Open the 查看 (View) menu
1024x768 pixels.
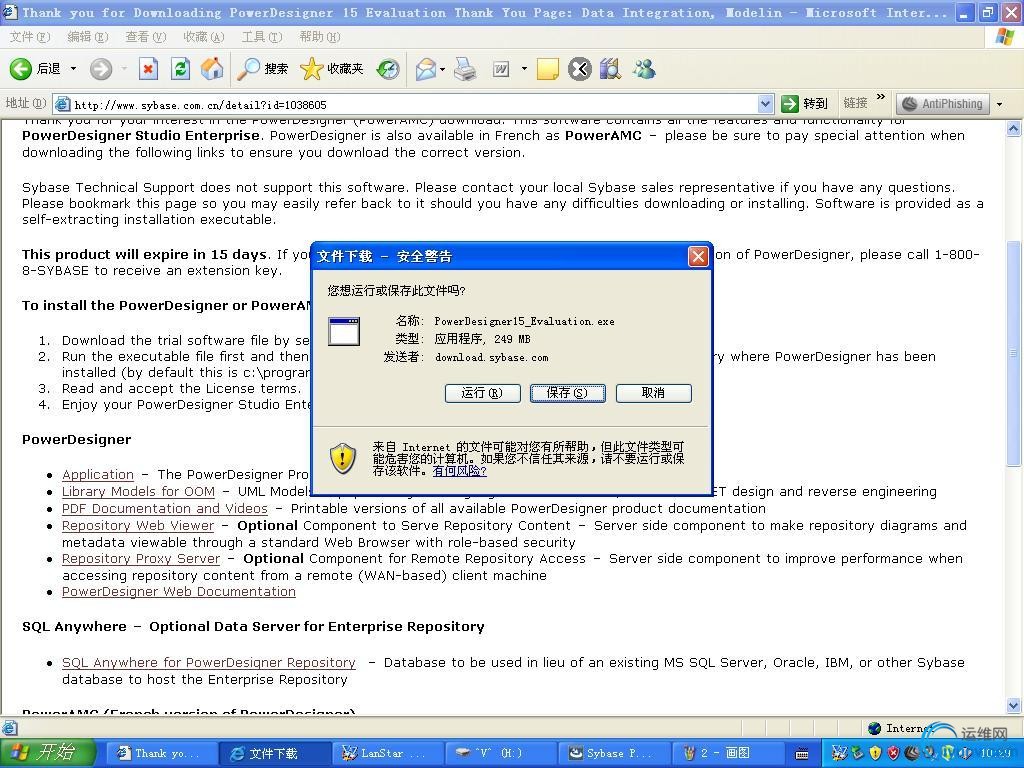coord(146,37)
